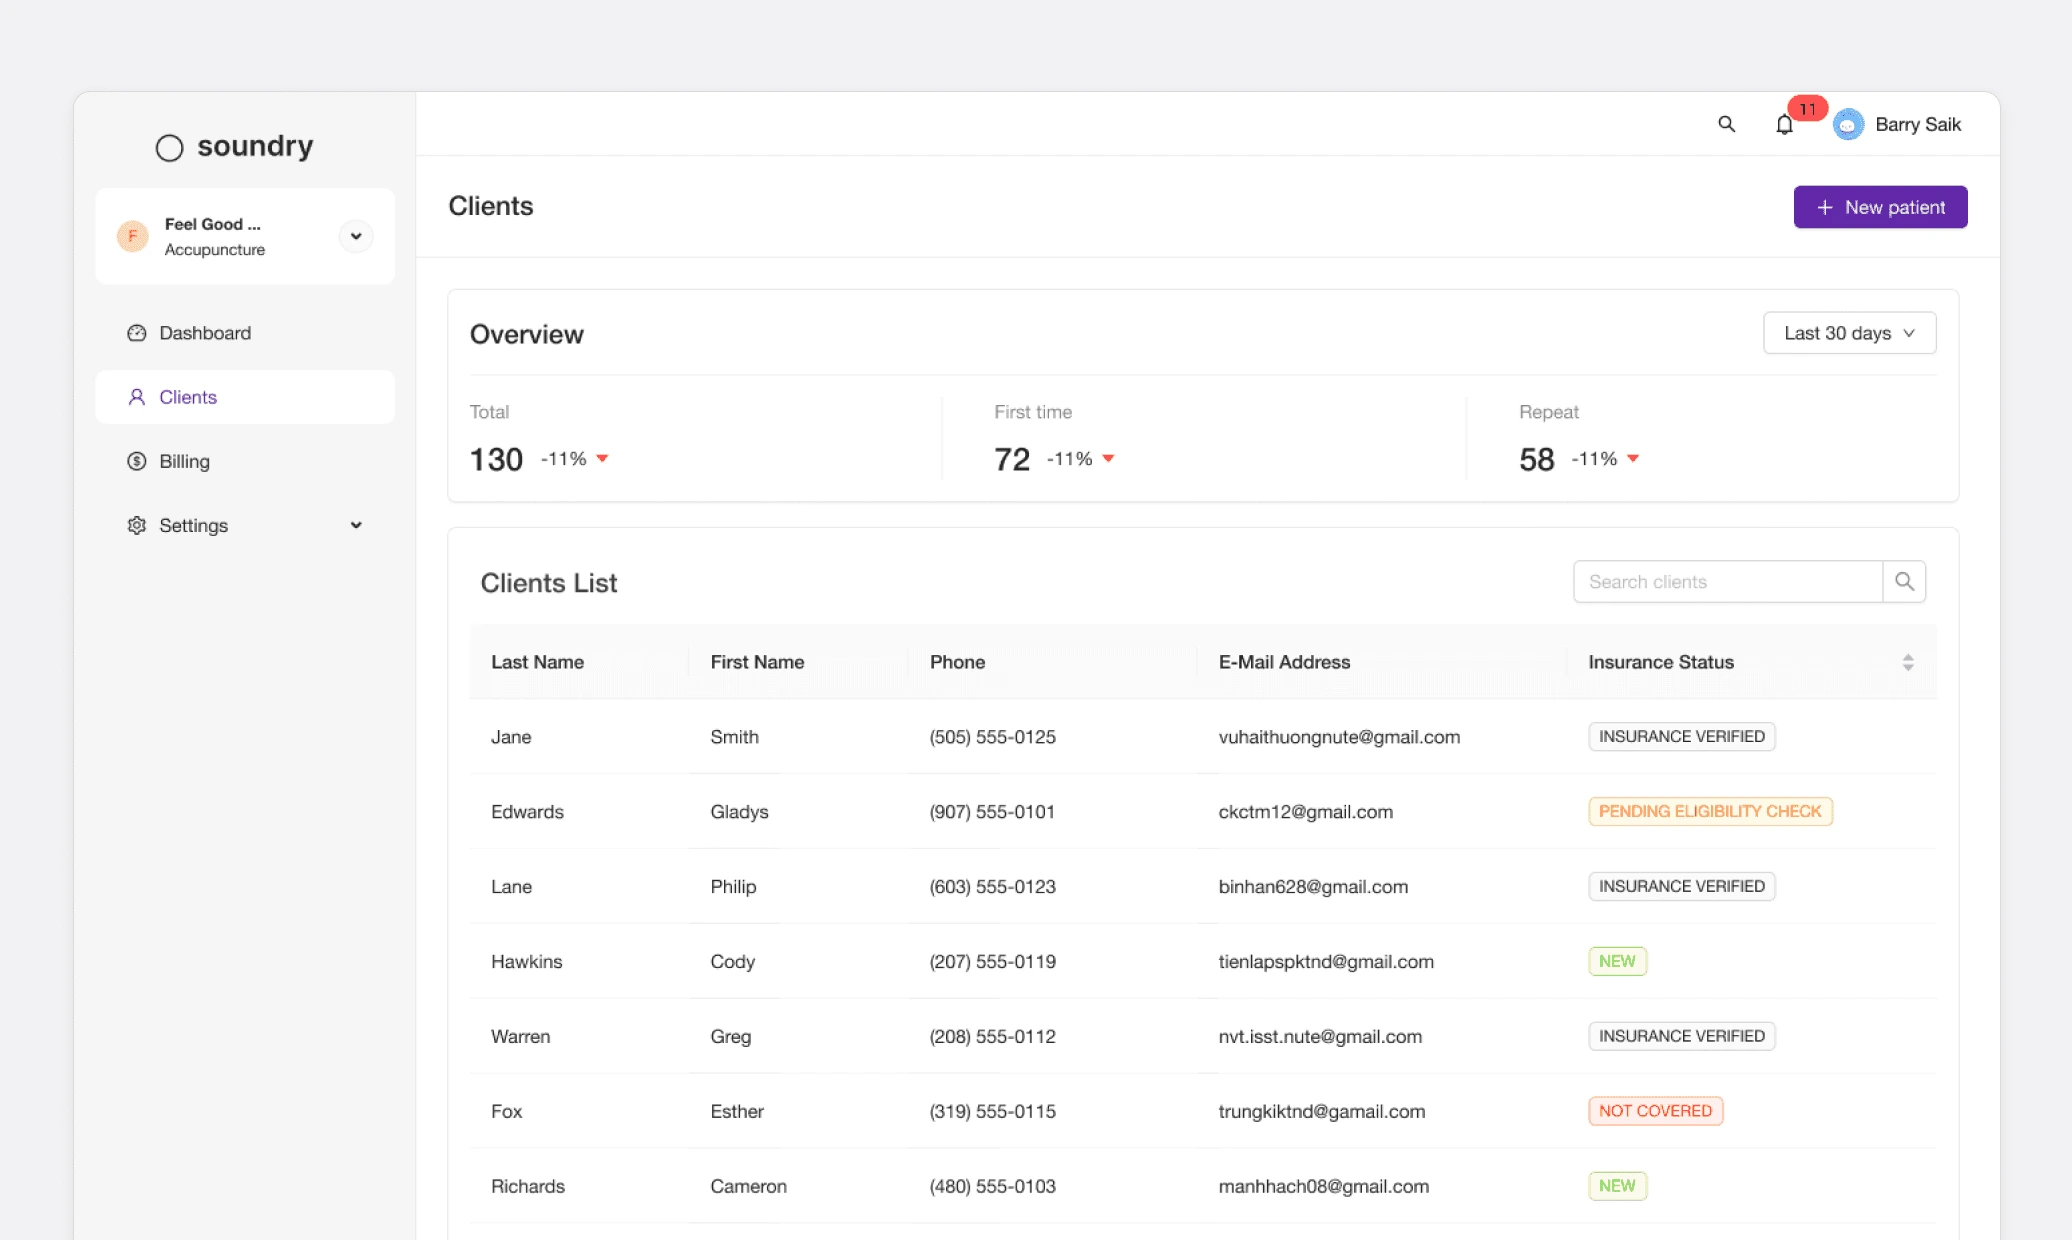Open the Last 30 days dropdown

click(x=1849, y=333)
